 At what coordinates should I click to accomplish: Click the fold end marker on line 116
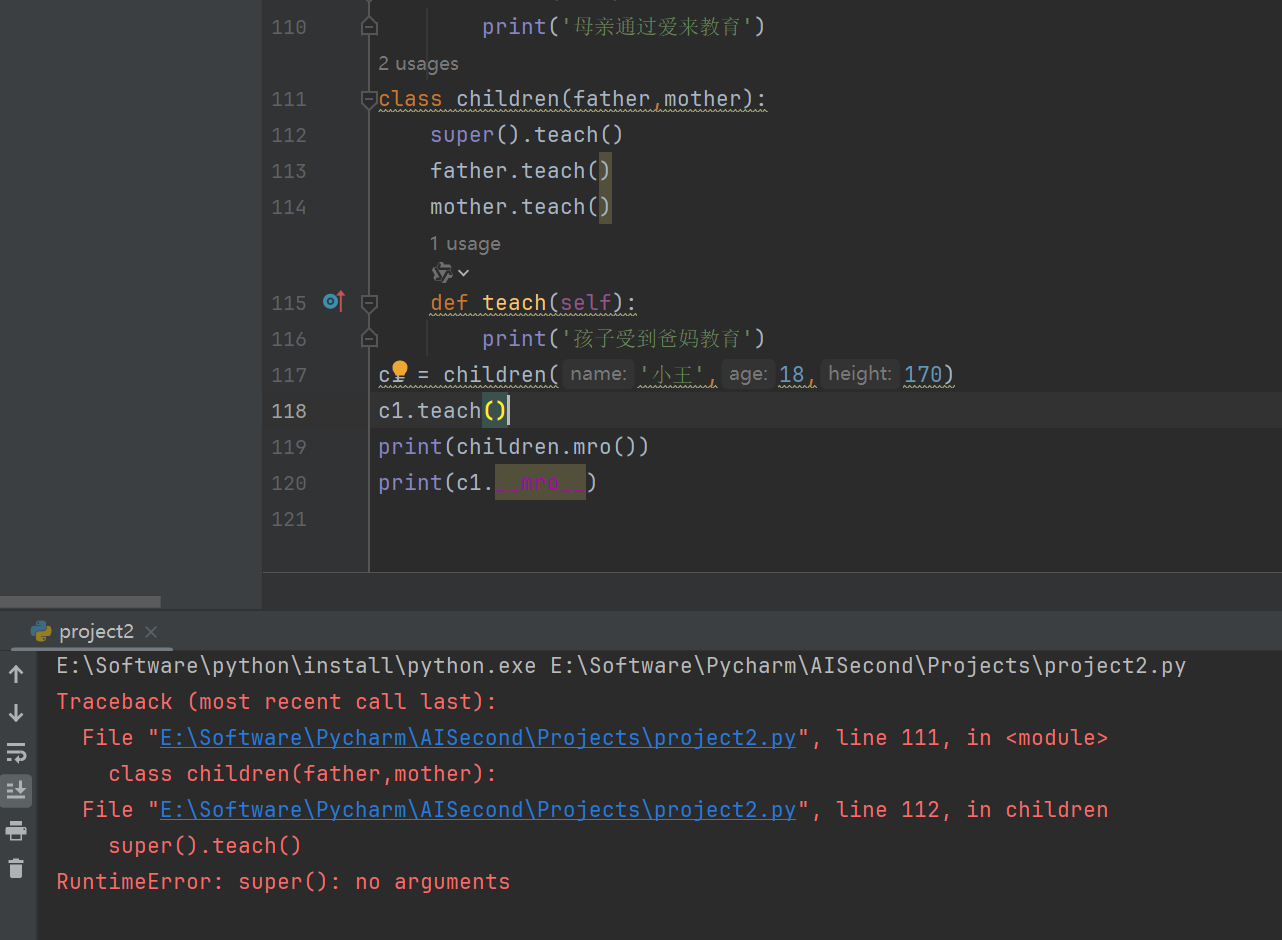[x=369, y=338]
